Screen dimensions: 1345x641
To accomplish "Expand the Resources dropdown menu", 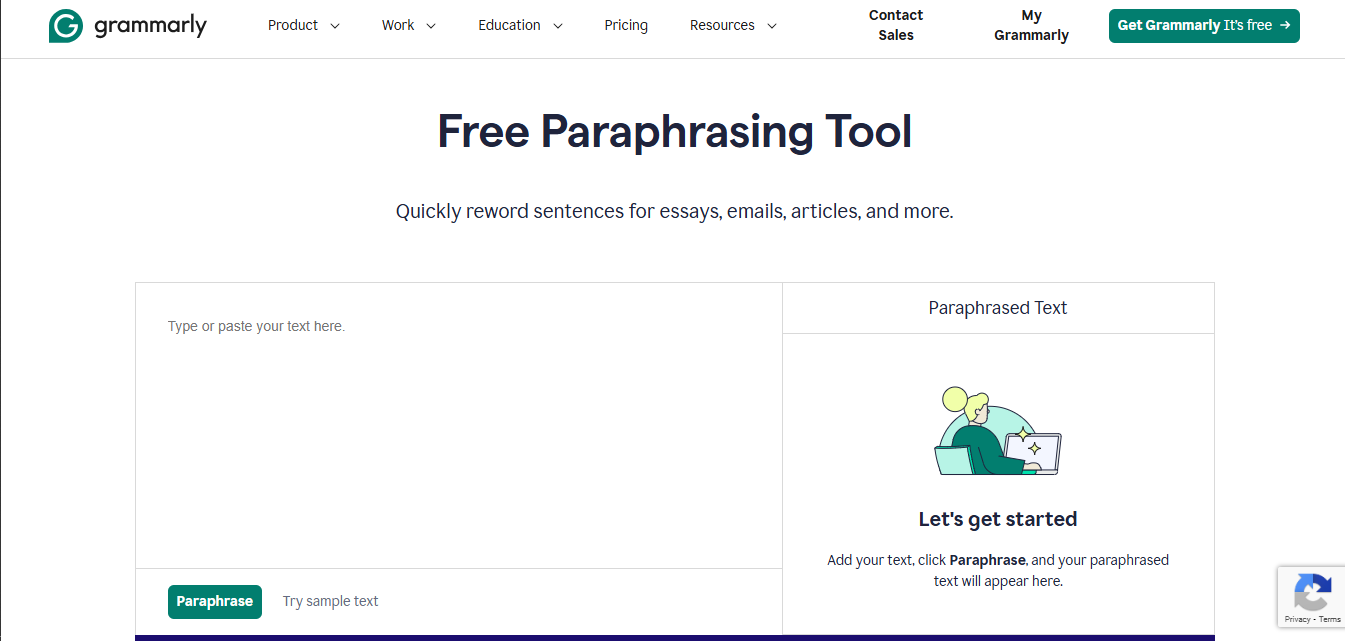I will click(x=734, y=25).
